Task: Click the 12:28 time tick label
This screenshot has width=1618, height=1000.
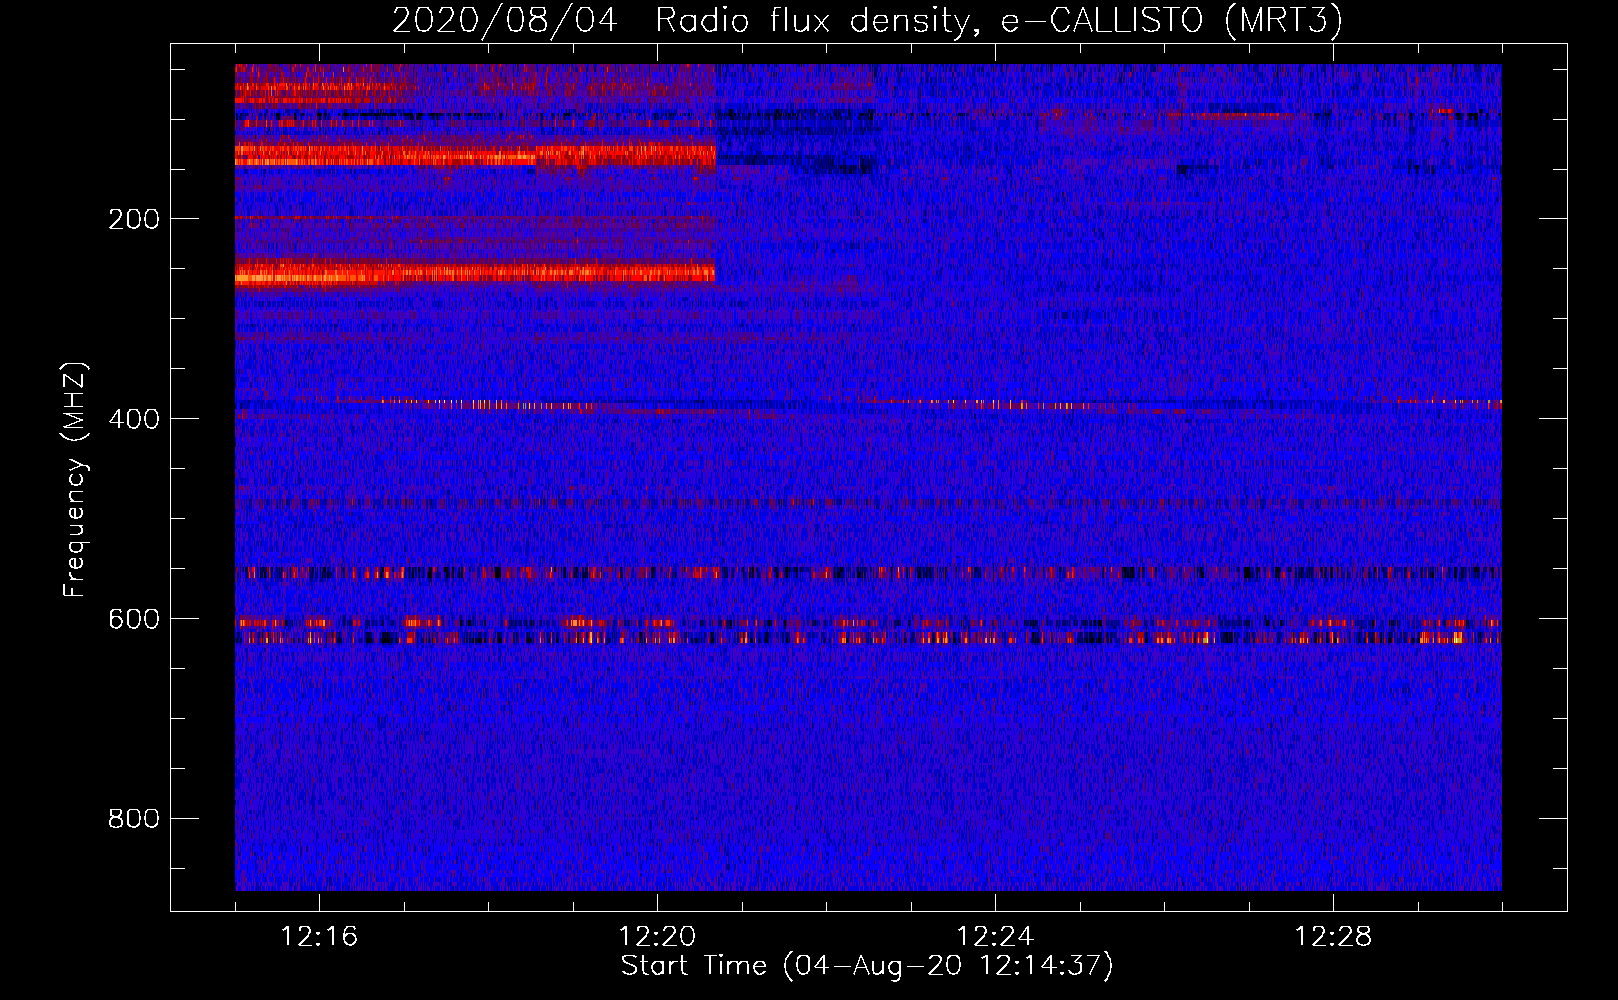Action: (1333, 937)
